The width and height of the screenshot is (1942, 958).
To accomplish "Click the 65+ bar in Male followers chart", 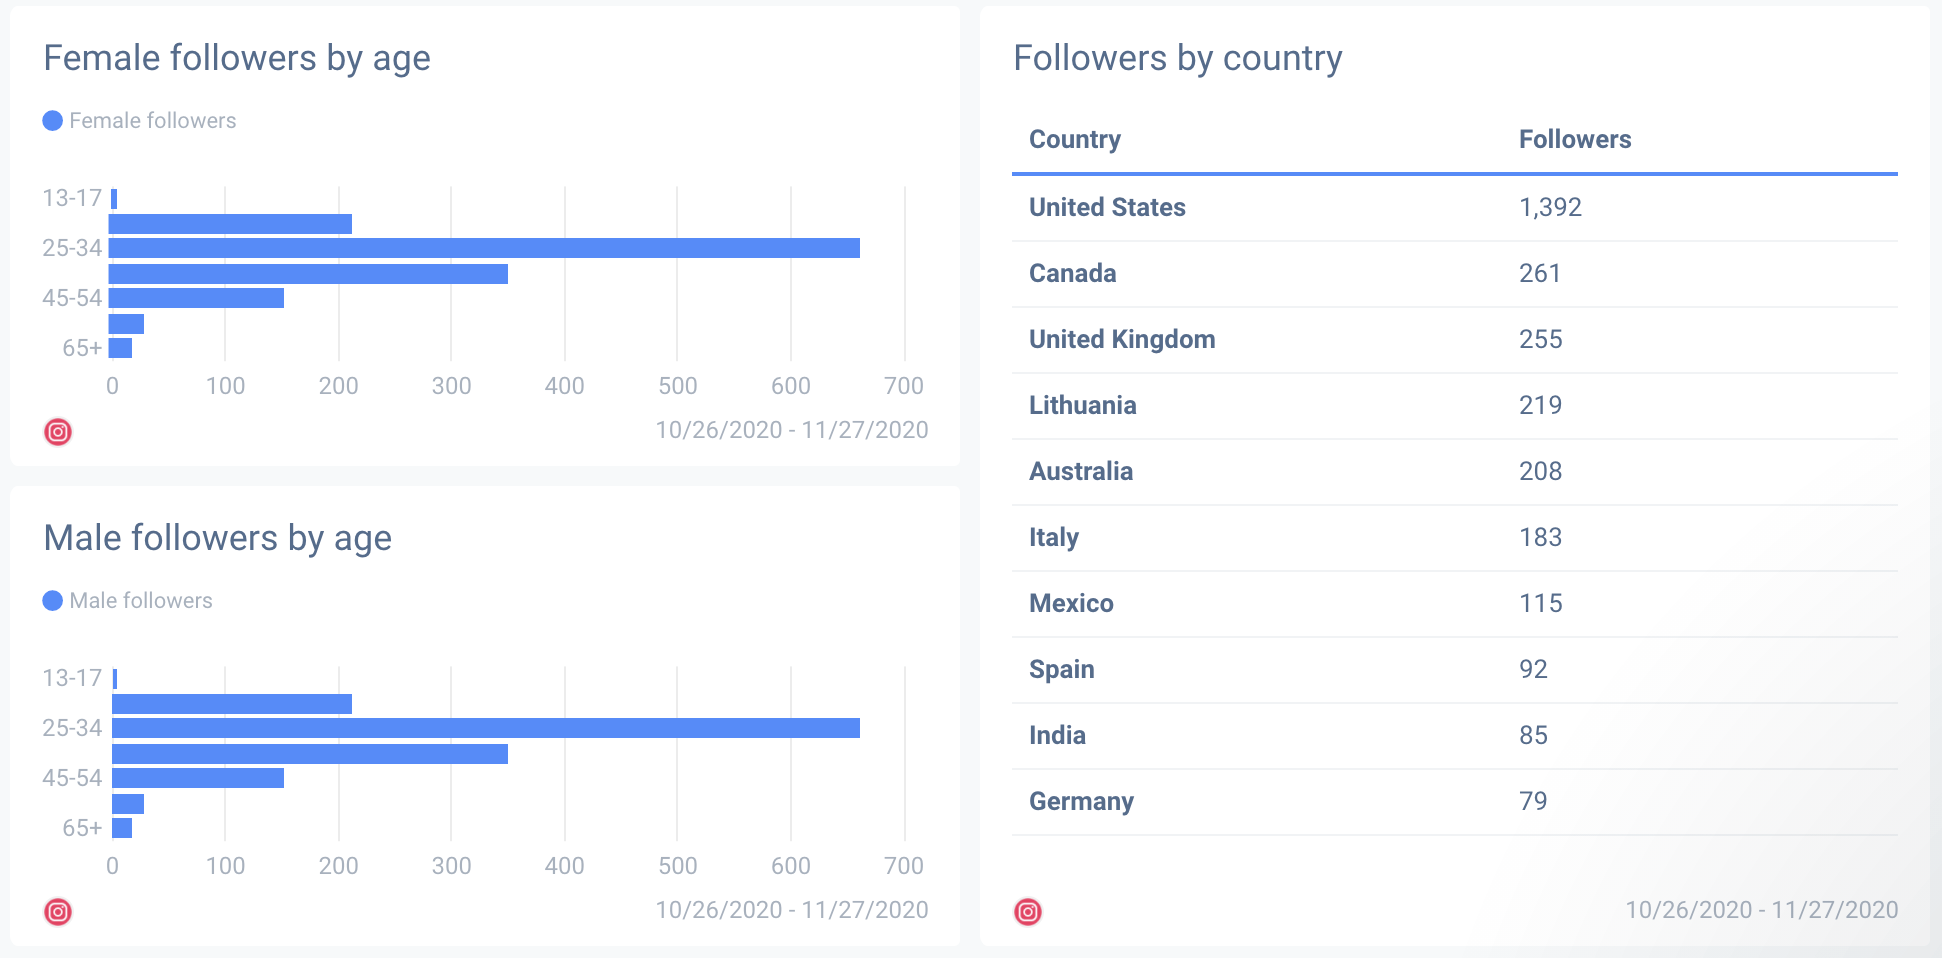I will tap(122, 828).
